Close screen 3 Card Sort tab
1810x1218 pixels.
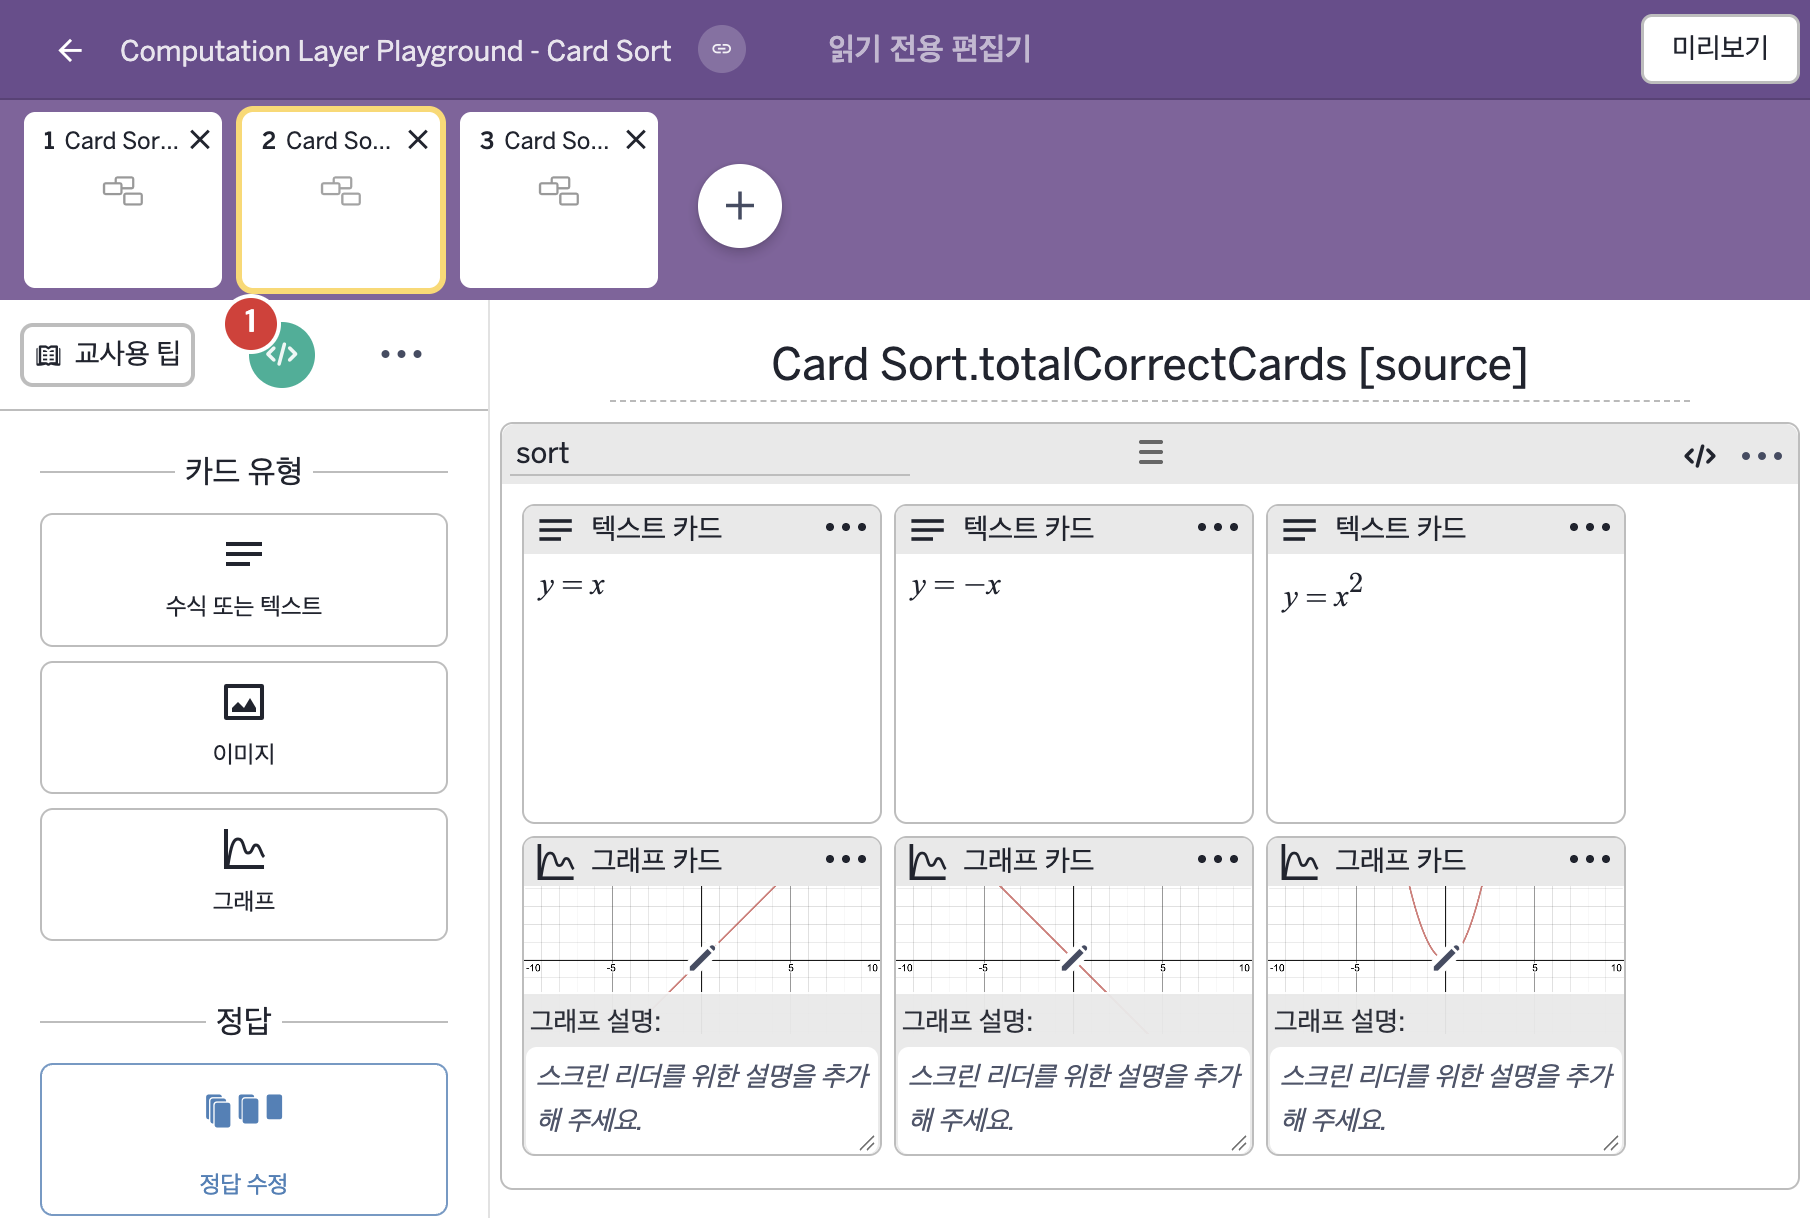tap(636, 140)
